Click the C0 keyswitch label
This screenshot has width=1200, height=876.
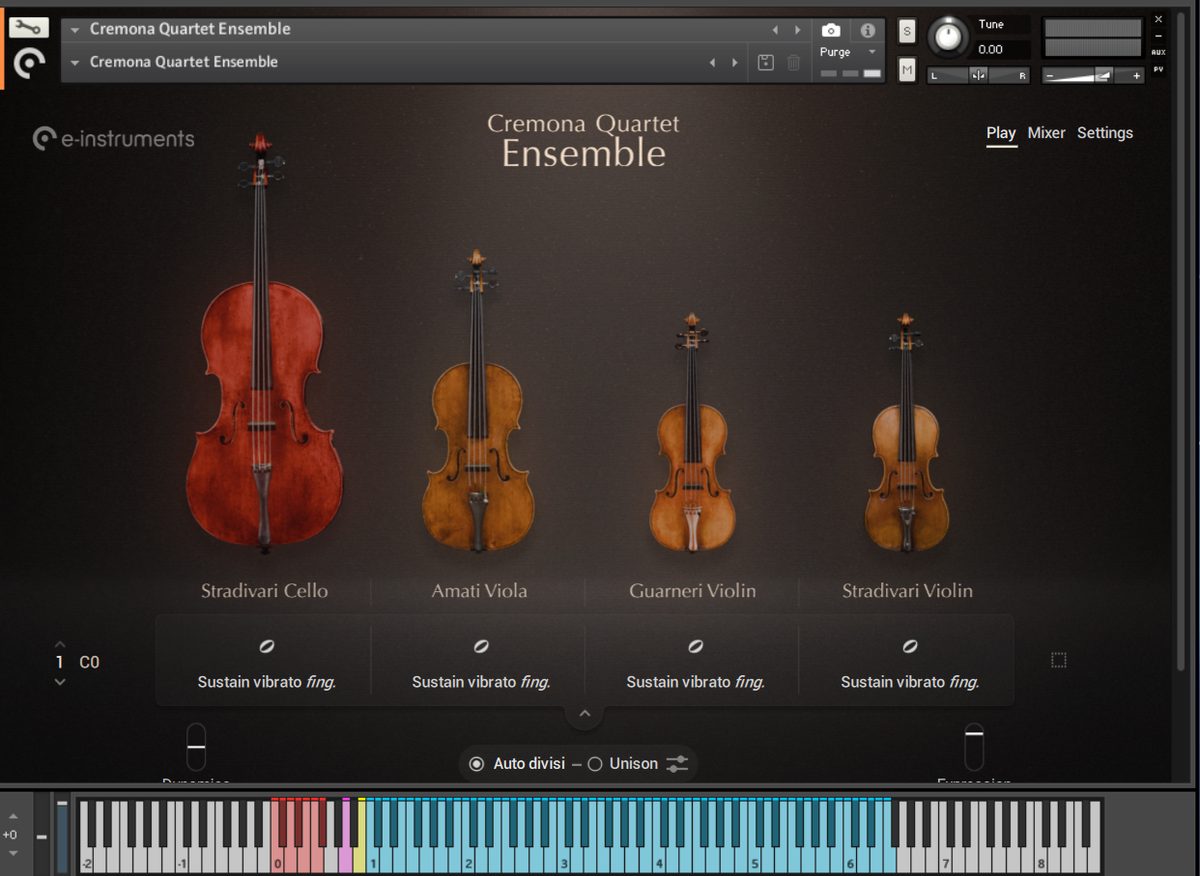pyautogui.click(x=89, y=662)
